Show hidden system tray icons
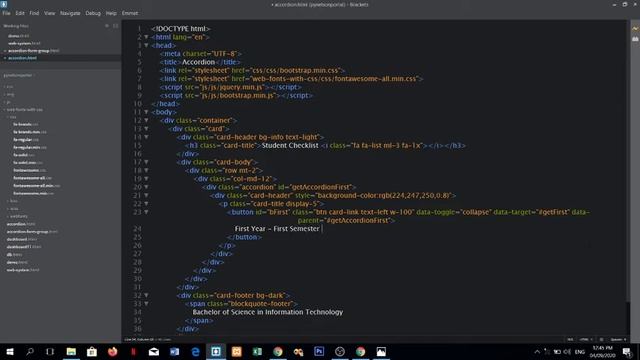 (x=537, y=351)
